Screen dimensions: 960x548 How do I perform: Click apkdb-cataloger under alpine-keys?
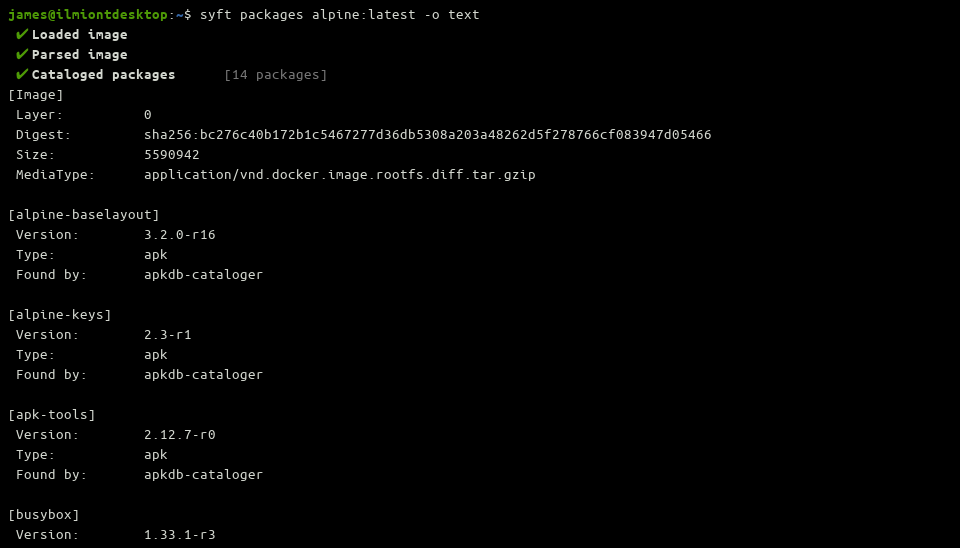point(203,375)
